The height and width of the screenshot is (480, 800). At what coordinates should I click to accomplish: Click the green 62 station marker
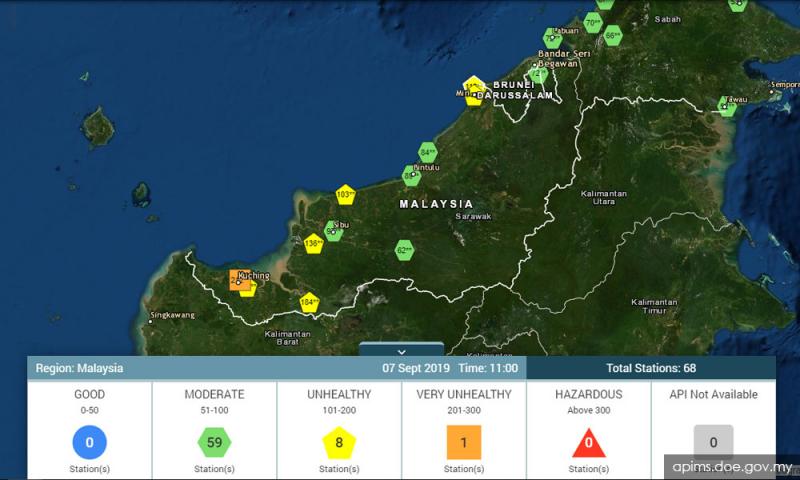pyautogui.click(x=404, y=249)
